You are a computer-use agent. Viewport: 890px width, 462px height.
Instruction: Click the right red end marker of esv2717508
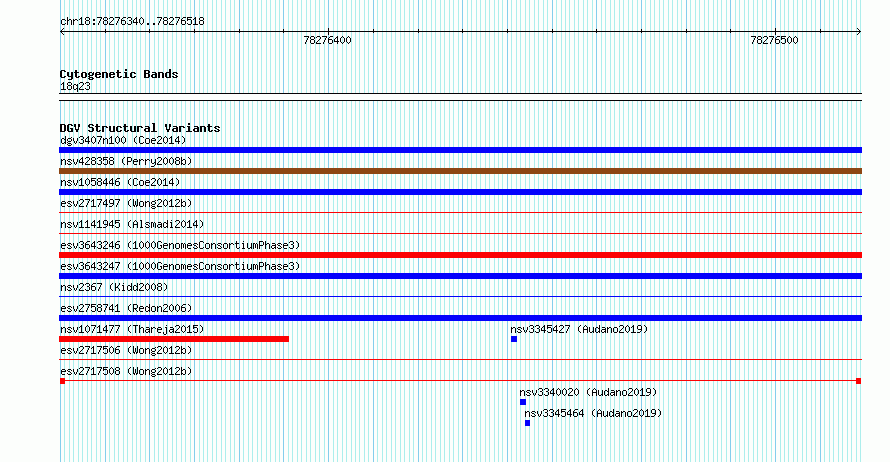click(858, 381)
